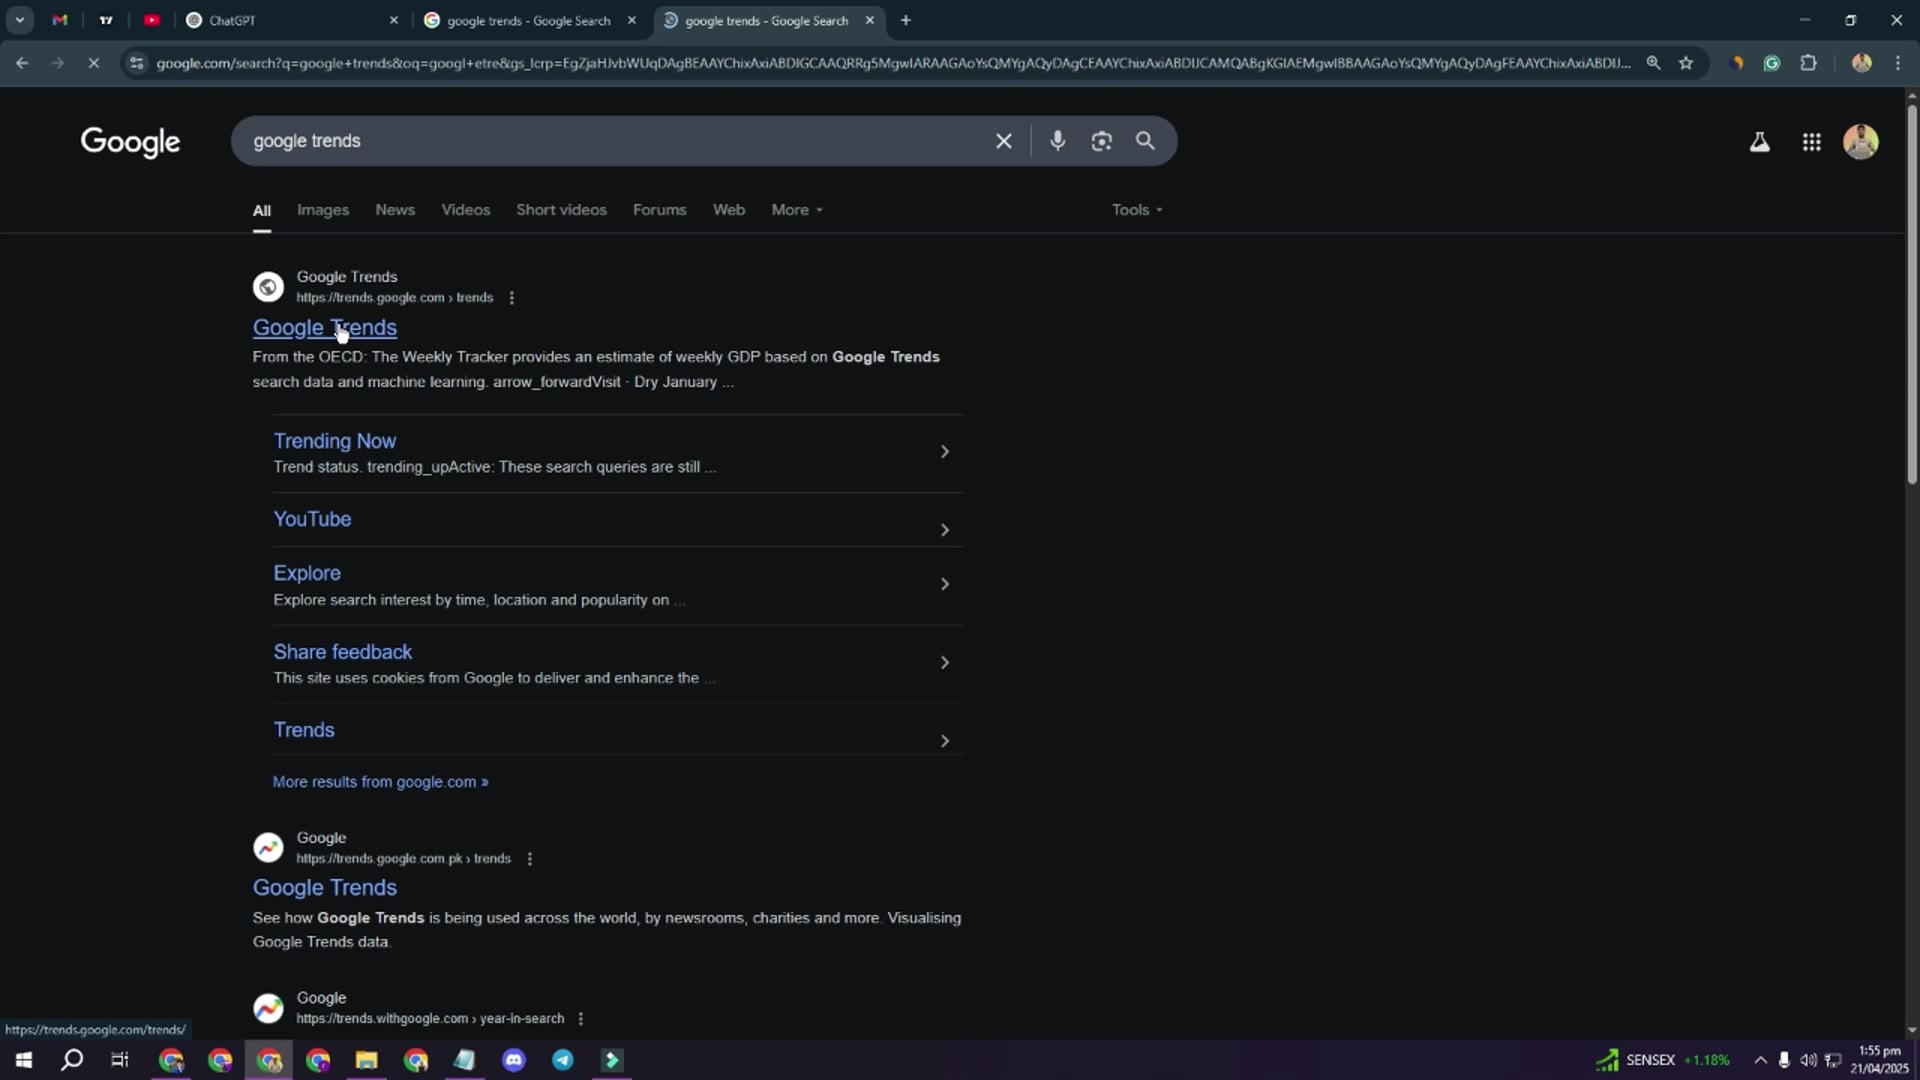Expand the Explore row chevron
This screenshot has height=1080, width=1920.
(944, 584)
